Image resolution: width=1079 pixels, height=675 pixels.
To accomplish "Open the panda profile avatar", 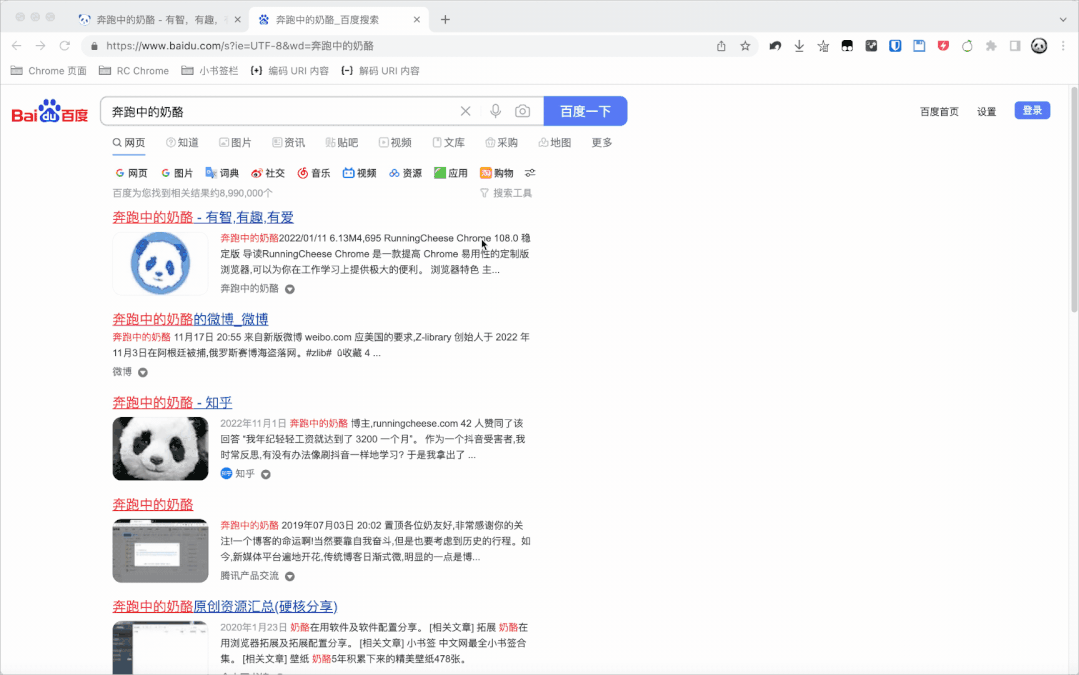I will click(1039, 46).
